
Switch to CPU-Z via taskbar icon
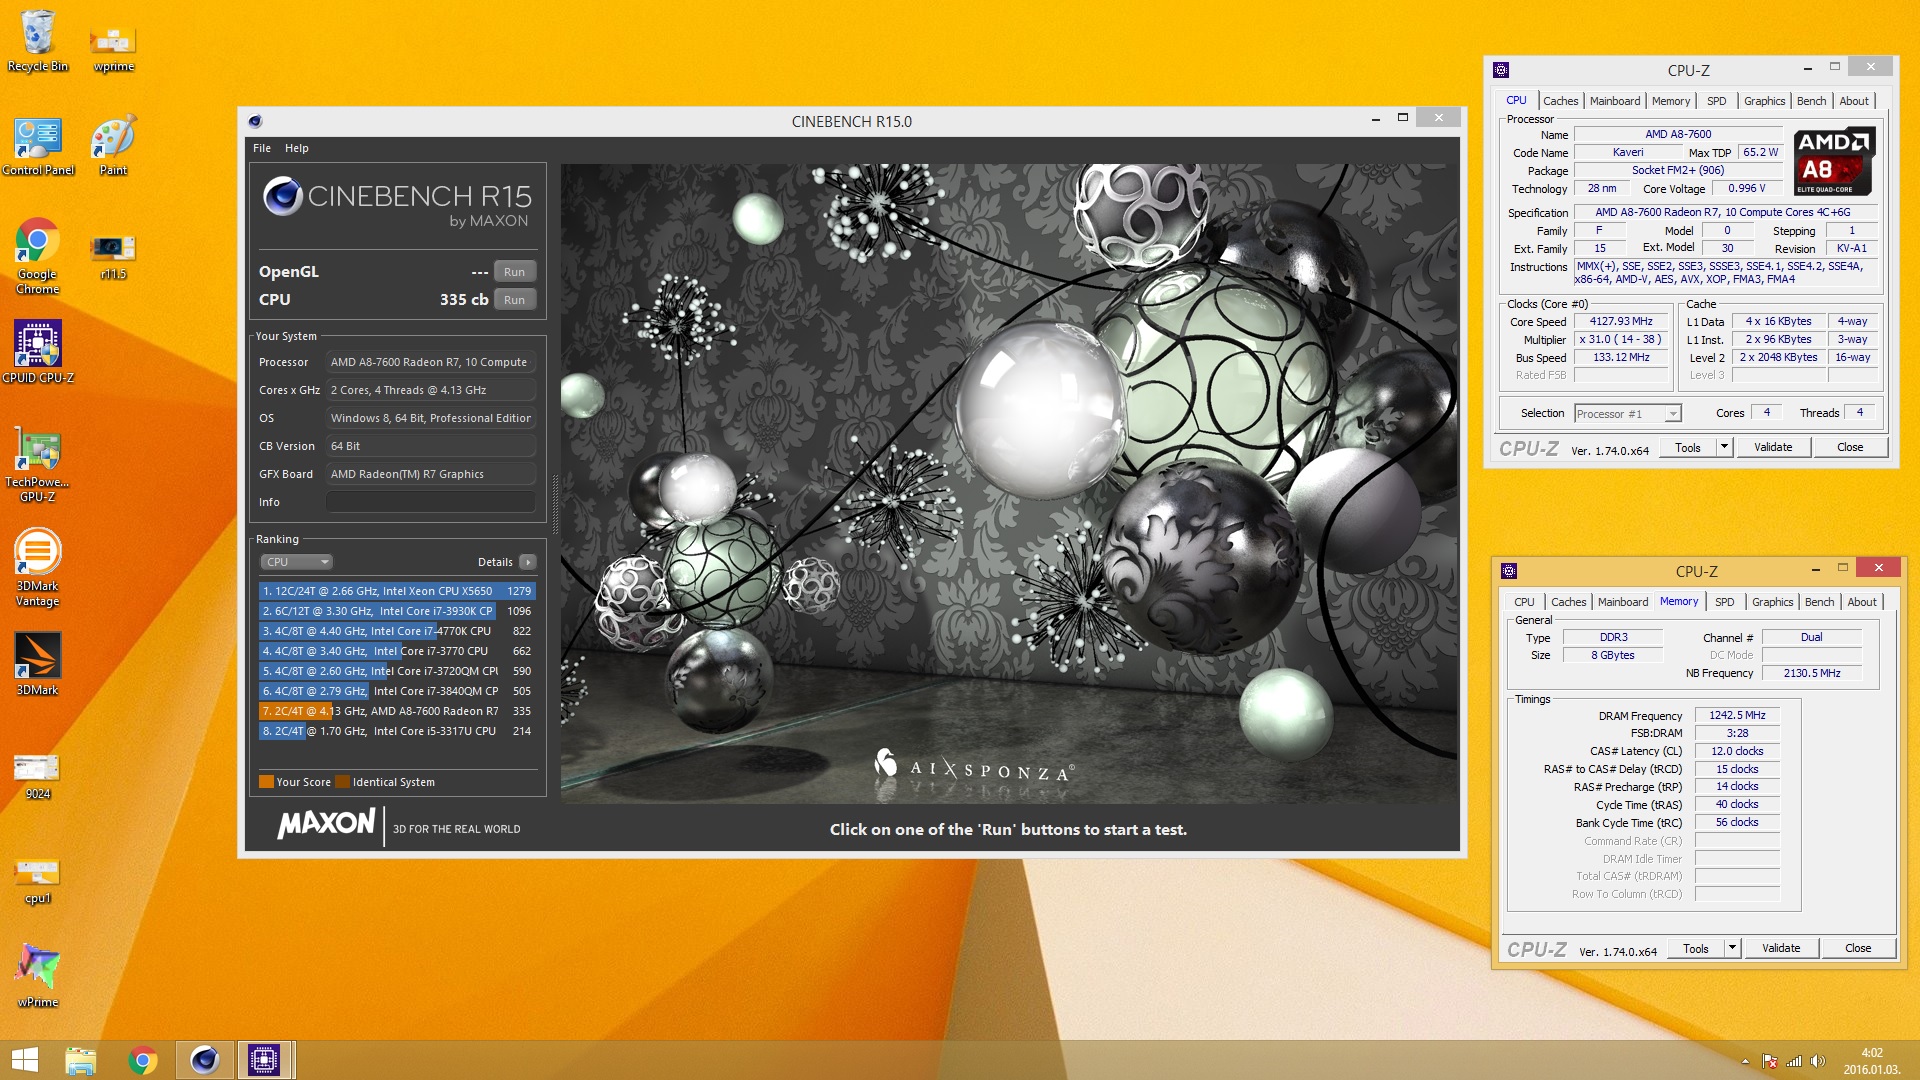click(265, 1060)
